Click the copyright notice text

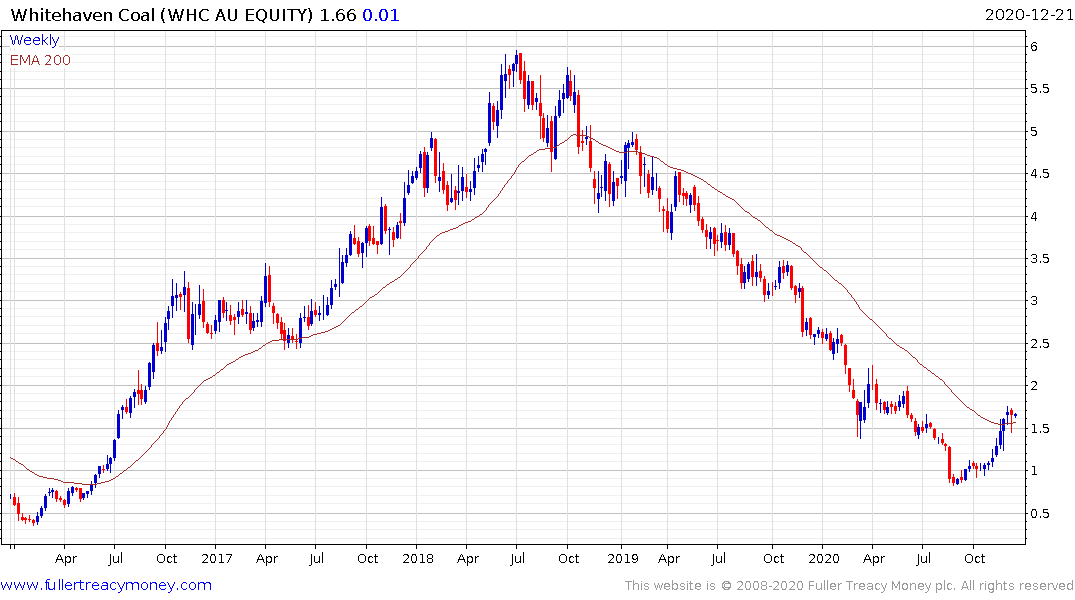point(849,586)
